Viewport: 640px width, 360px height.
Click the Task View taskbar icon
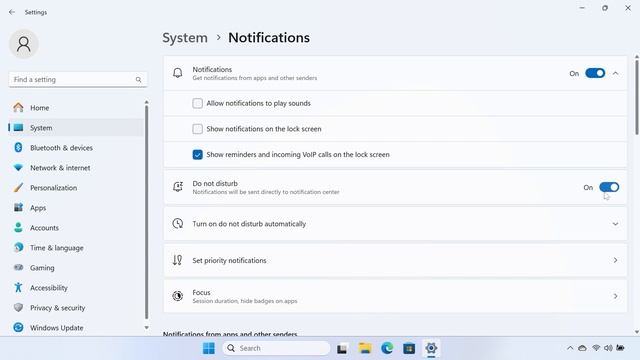[342, 349]
